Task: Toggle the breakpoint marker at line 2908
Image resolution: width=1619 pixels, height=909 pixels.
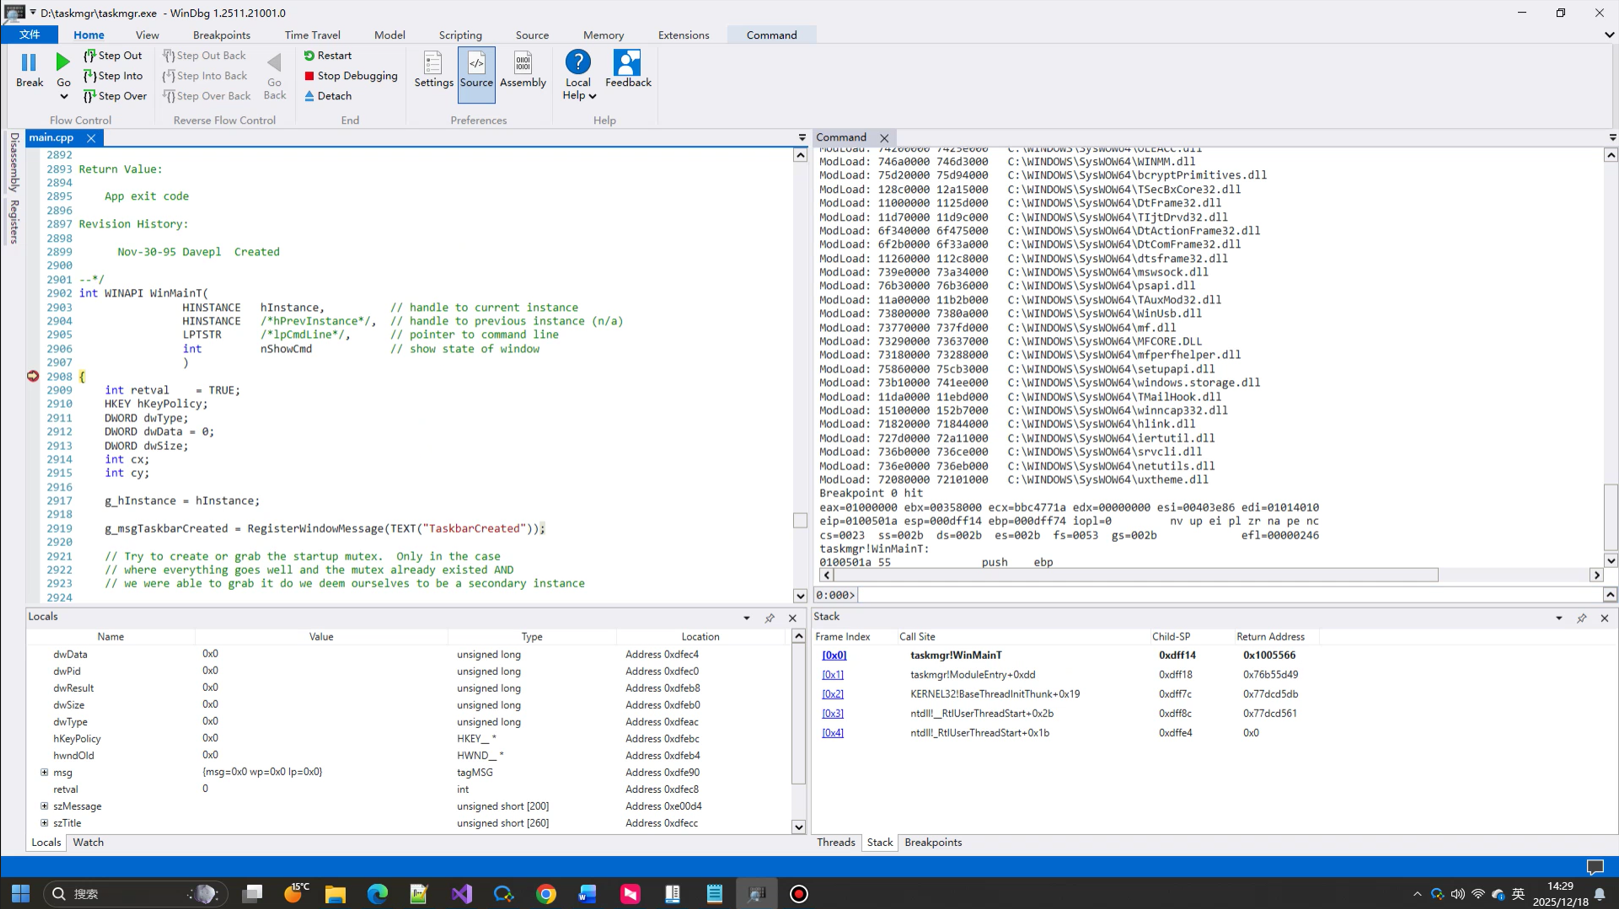Action: coord(31,376)
